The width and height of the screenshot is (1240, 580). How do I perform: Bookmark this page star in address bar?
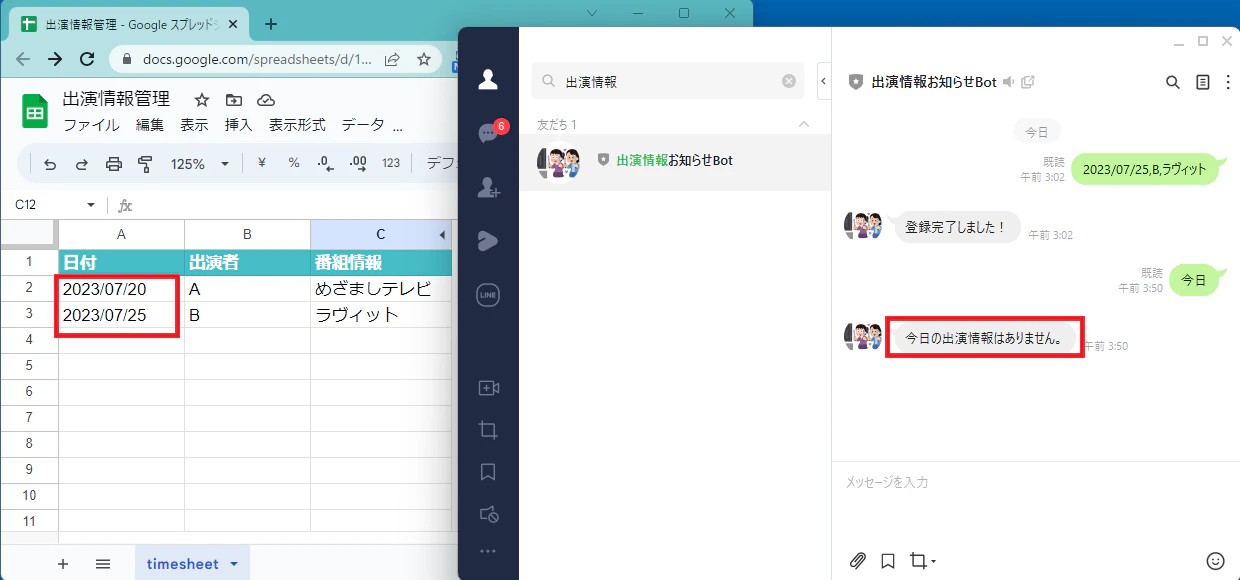pyautogui.click(x=423, y=59)
